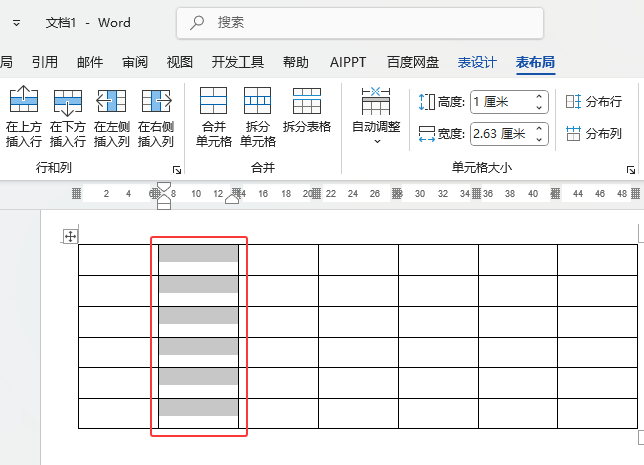Insert a row below
Image resolution: width=644 pixels, height=465 pixels.
(x=68, y=116)
